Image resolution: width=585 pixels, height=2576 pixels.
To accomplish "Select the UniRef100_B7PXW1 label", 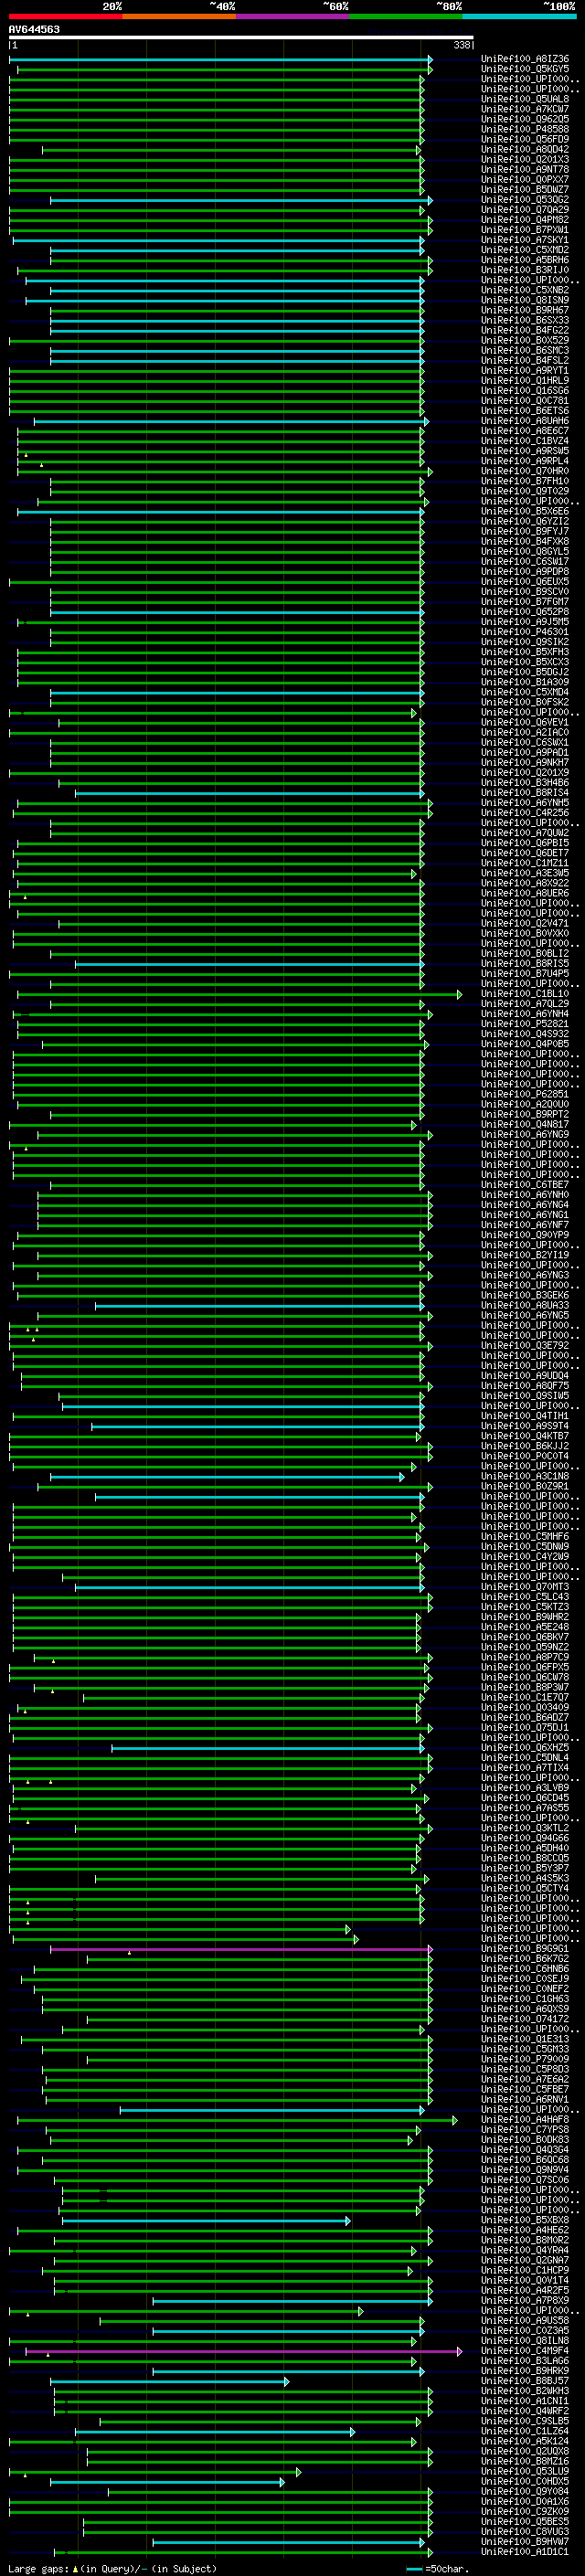I will pos(525,230).
